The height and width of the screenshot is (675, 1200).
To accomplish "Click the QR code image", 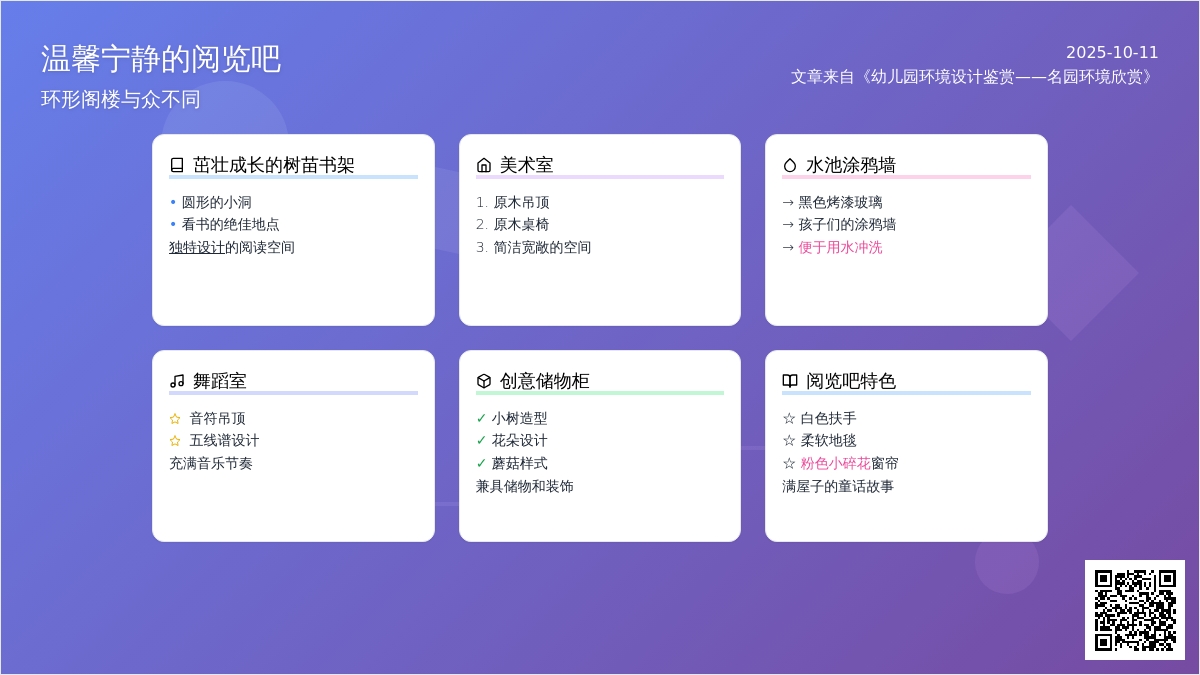I will coord(1135,610).
